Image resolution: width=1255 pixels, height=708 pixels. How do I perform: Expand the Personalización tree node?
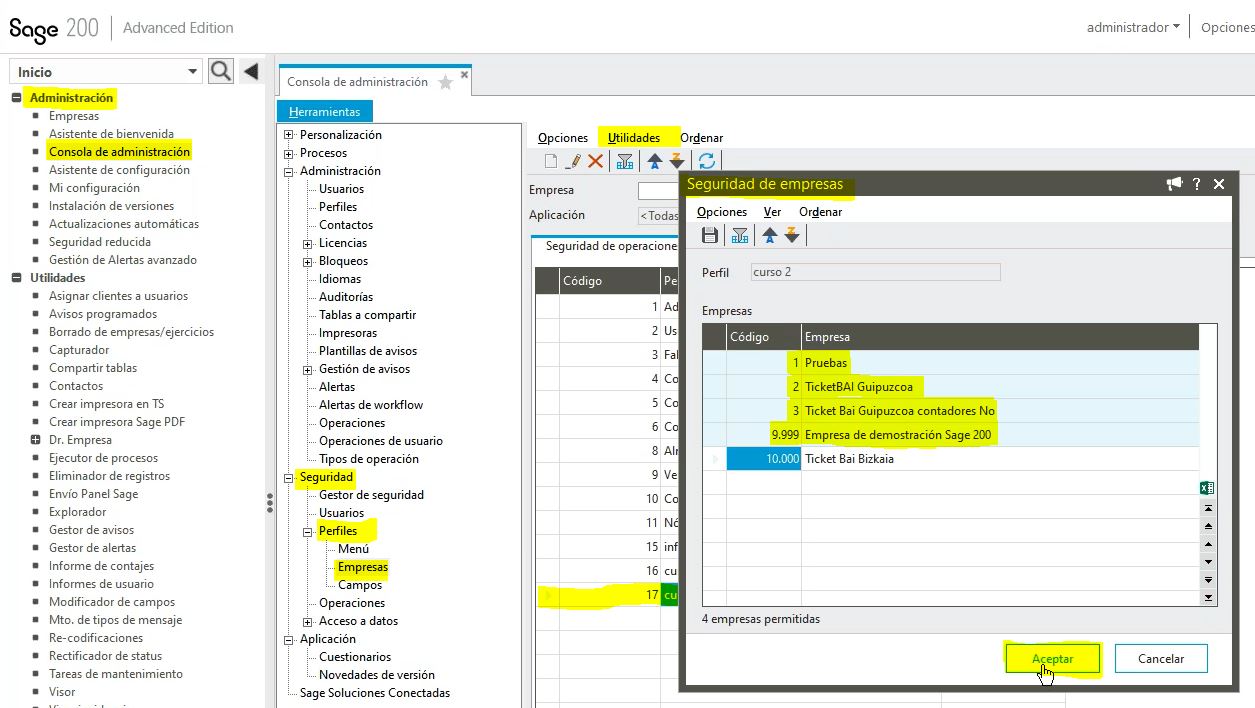pyautogui.click(x=289, y=135)
